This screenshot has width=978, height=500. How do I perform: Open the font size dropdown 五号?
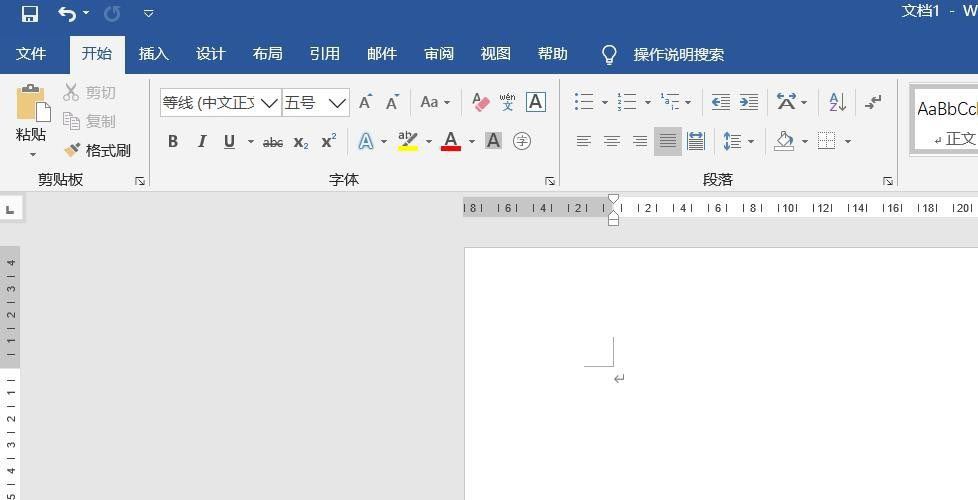tap(337, 103)
